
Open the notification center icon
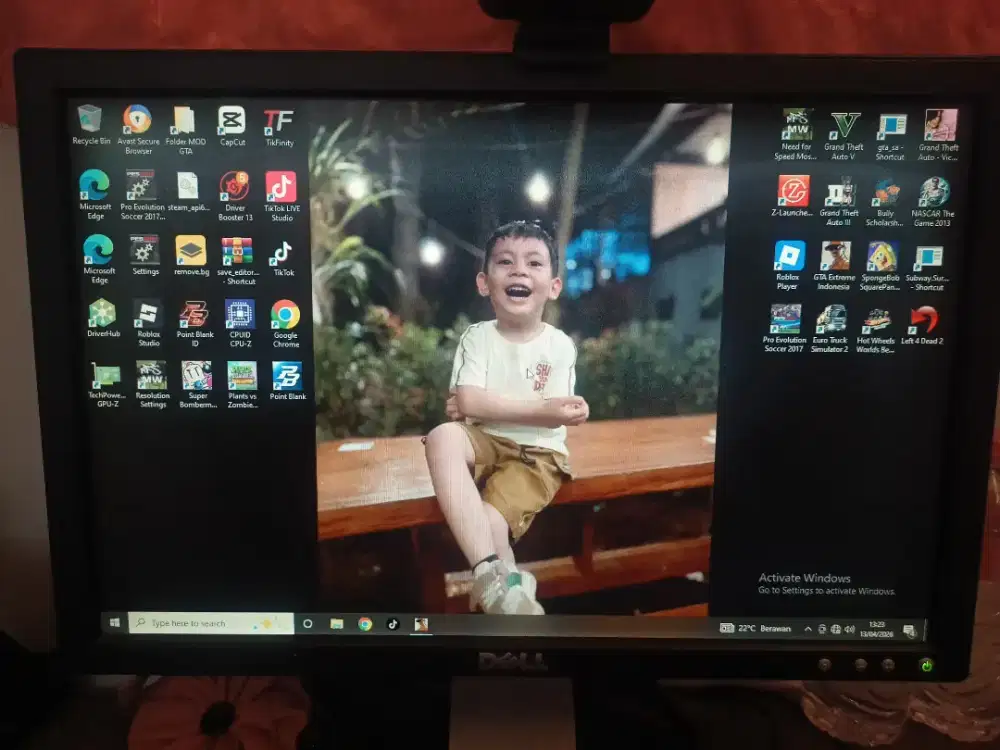pos(908,630)
